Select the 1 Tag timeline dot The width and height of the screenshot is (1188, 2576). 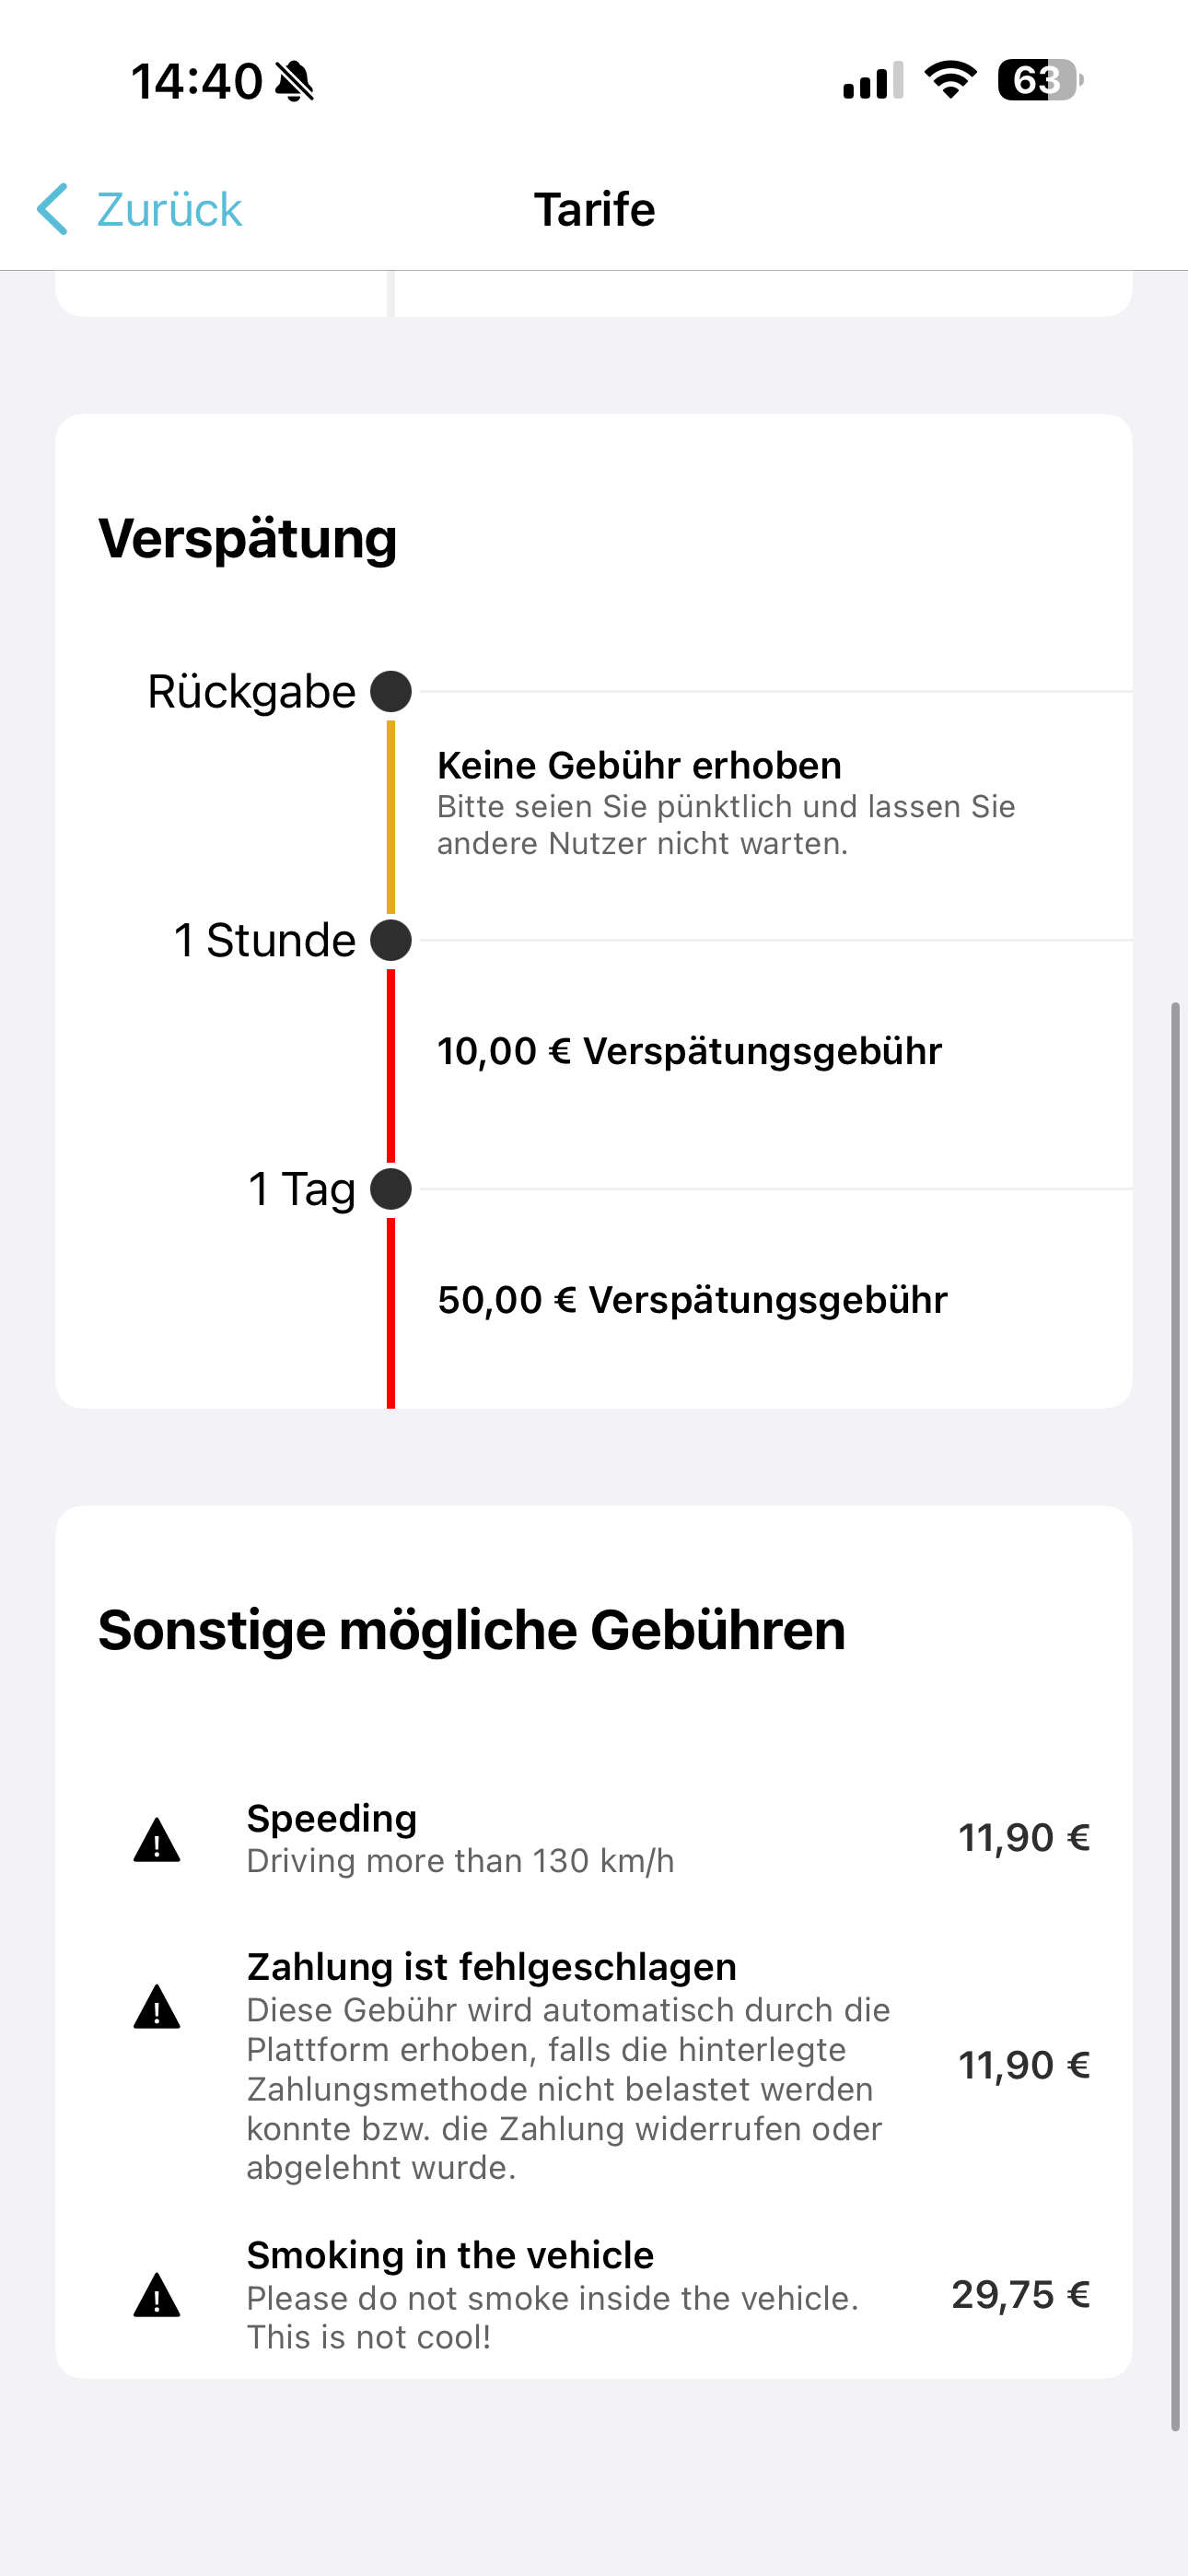391,1189
